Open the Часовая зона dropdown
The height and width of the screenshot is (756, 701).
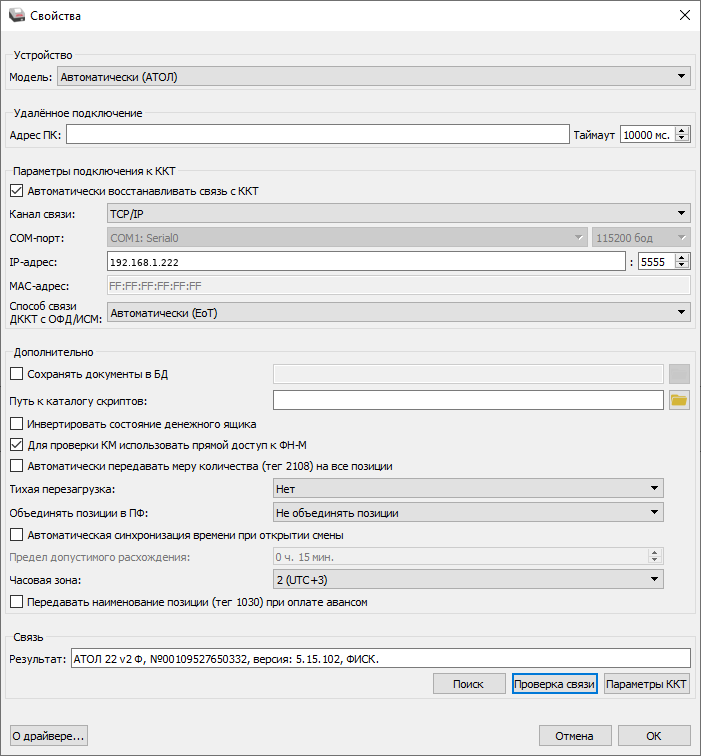[x=468, y=580]
